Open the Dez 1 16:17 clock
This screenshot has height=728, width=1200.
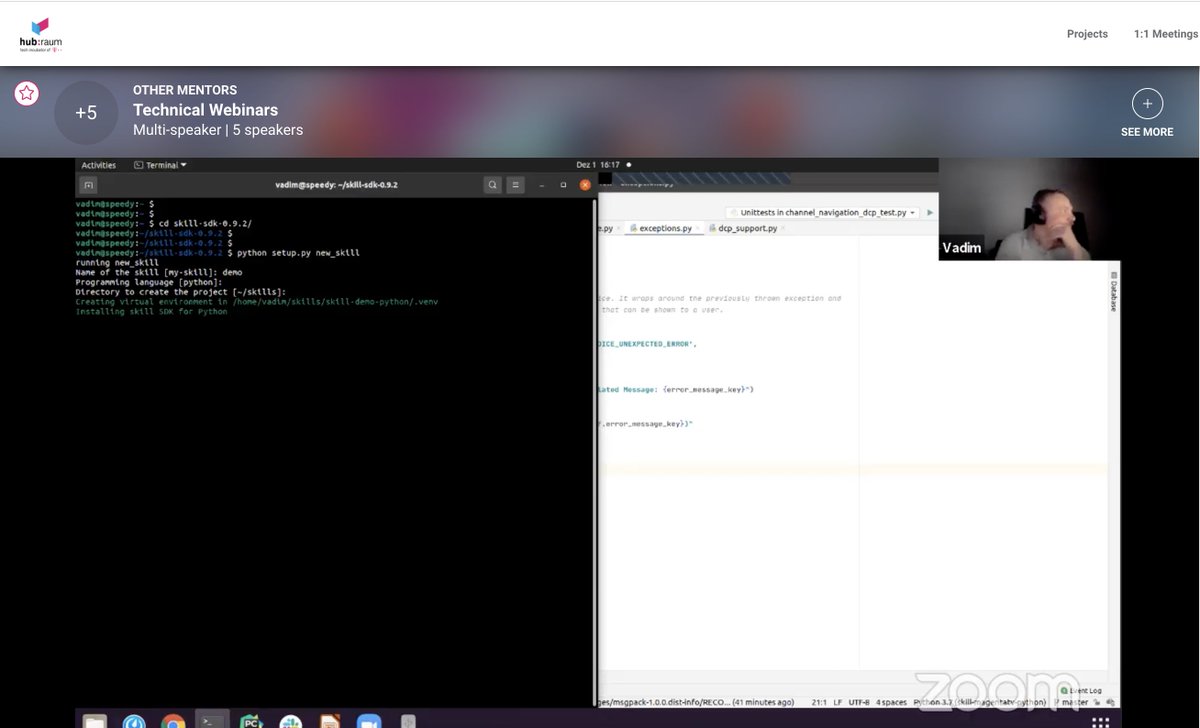[598, 165]
